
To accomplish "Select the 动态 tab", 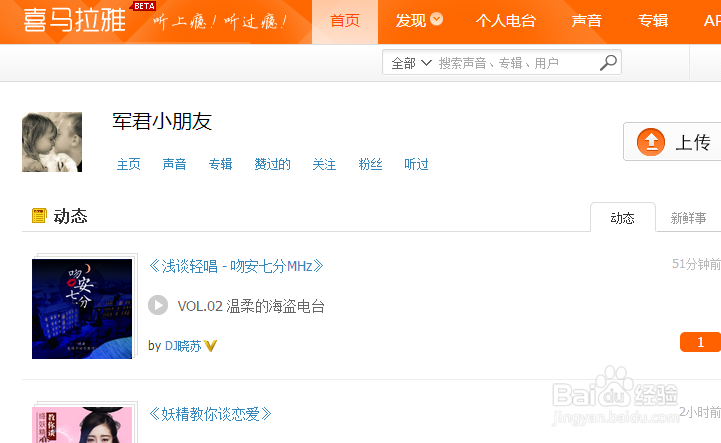I will tap(623, 218).
